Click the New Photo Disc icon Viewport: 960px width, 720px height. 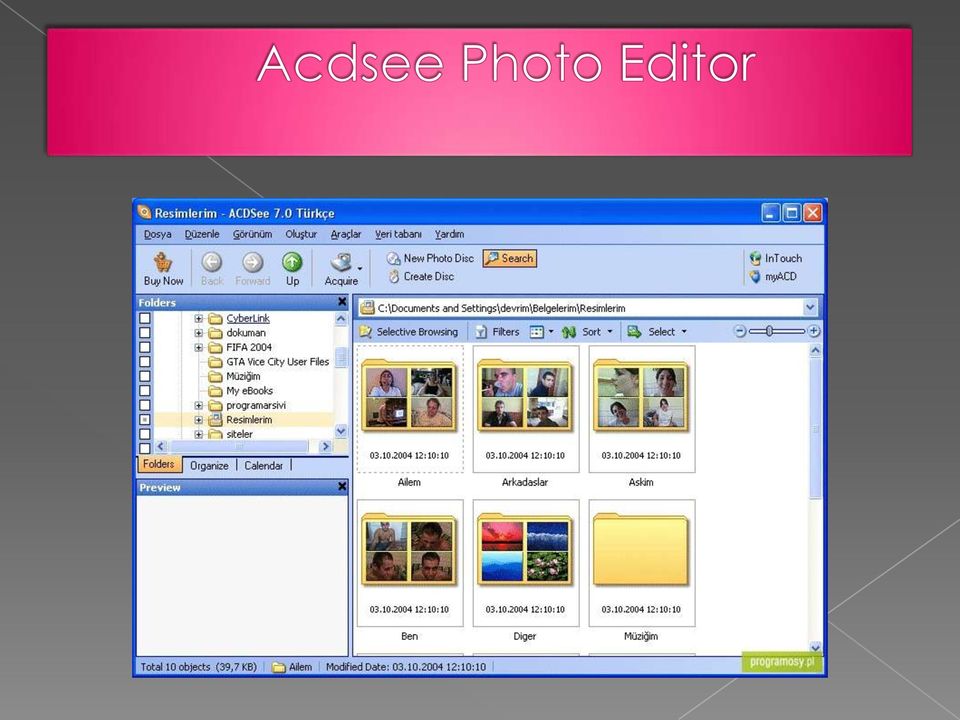393,258
